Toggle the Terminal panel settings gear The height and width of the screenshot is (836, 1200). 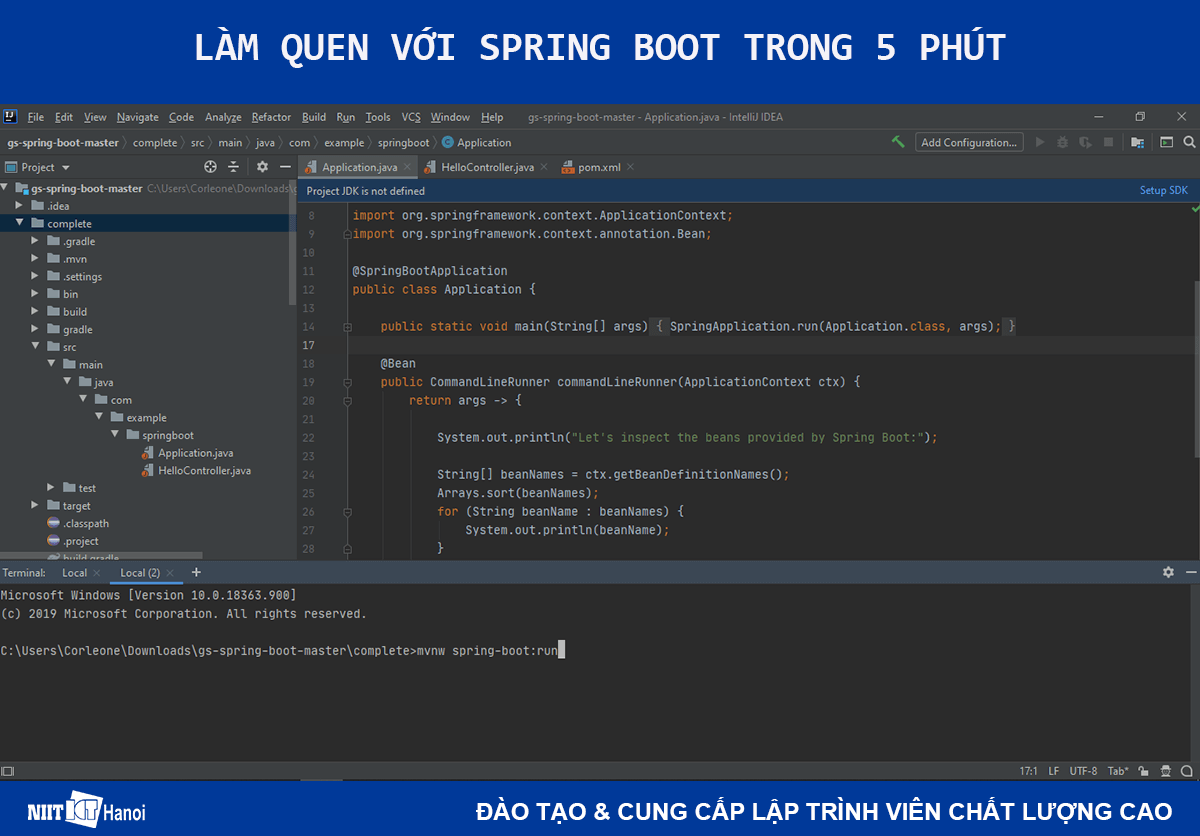coord(1168,571)
